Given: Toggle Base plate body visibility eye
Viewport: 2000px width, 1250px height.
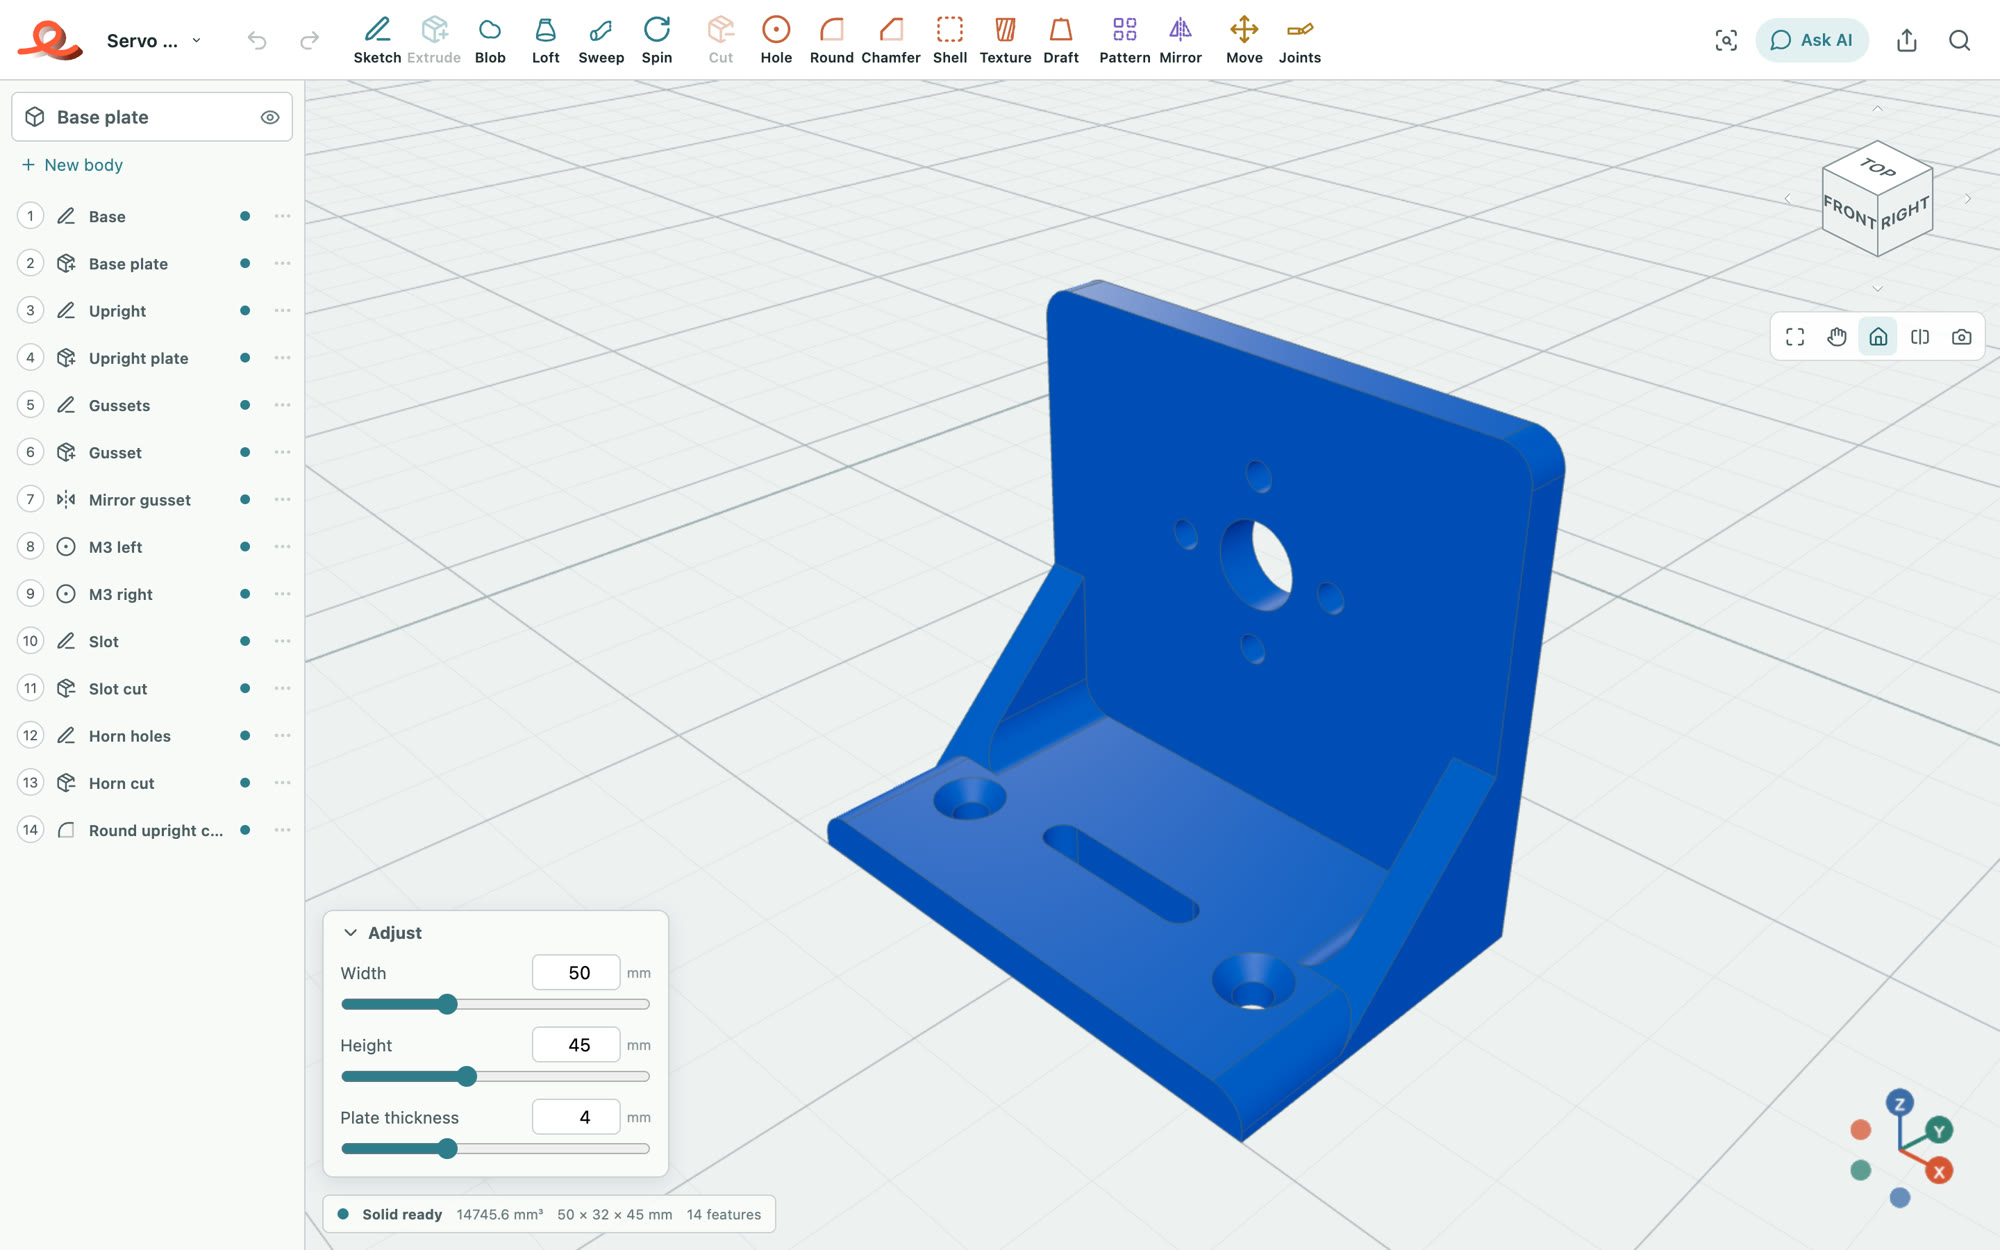Looking at the screenshot, I should click(x=270, y=117).
